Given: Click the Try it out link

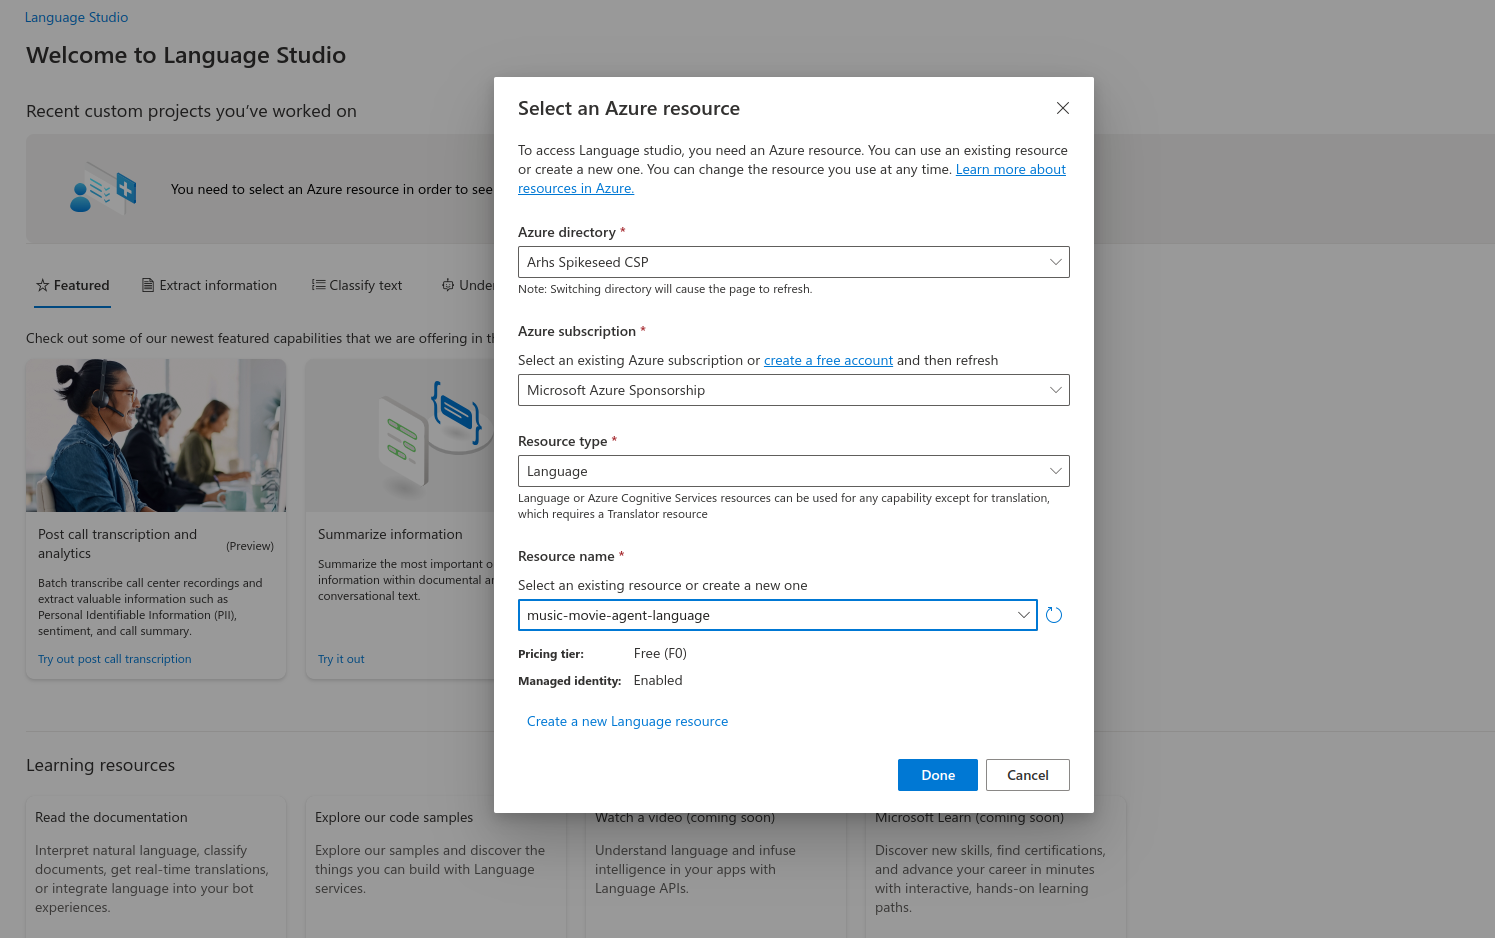Looking at the screenshot, I should [341, 659].
